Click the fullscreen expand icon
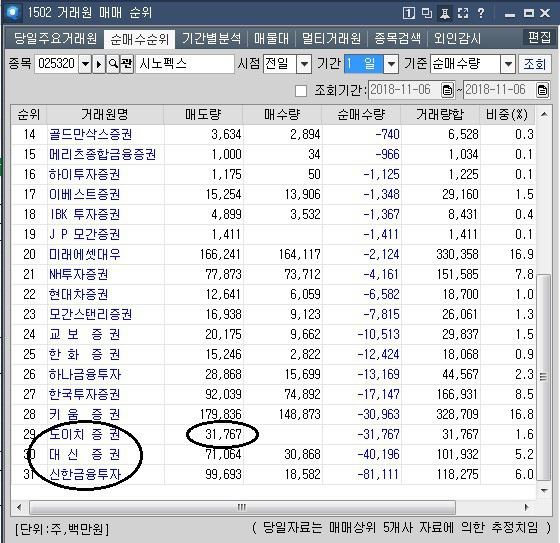This screenshot has height=543, width=560. [463, 13]
